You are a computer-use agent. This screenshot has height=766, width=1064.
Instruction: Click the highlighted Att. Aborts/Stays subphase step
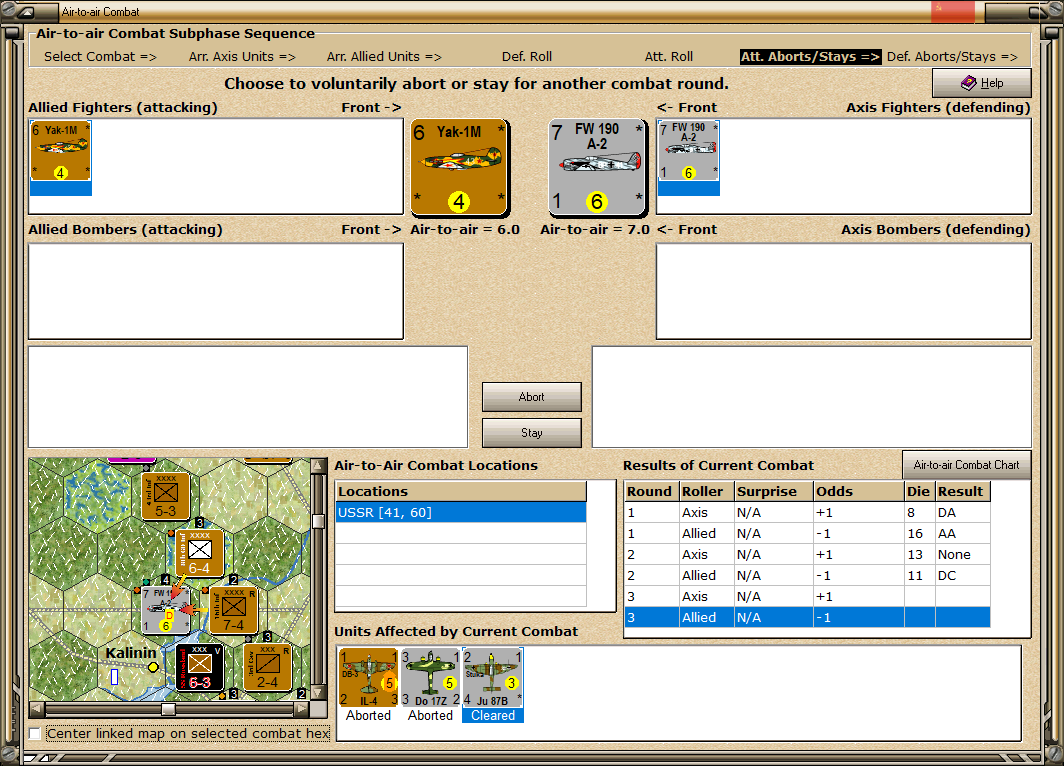(810, 56)
